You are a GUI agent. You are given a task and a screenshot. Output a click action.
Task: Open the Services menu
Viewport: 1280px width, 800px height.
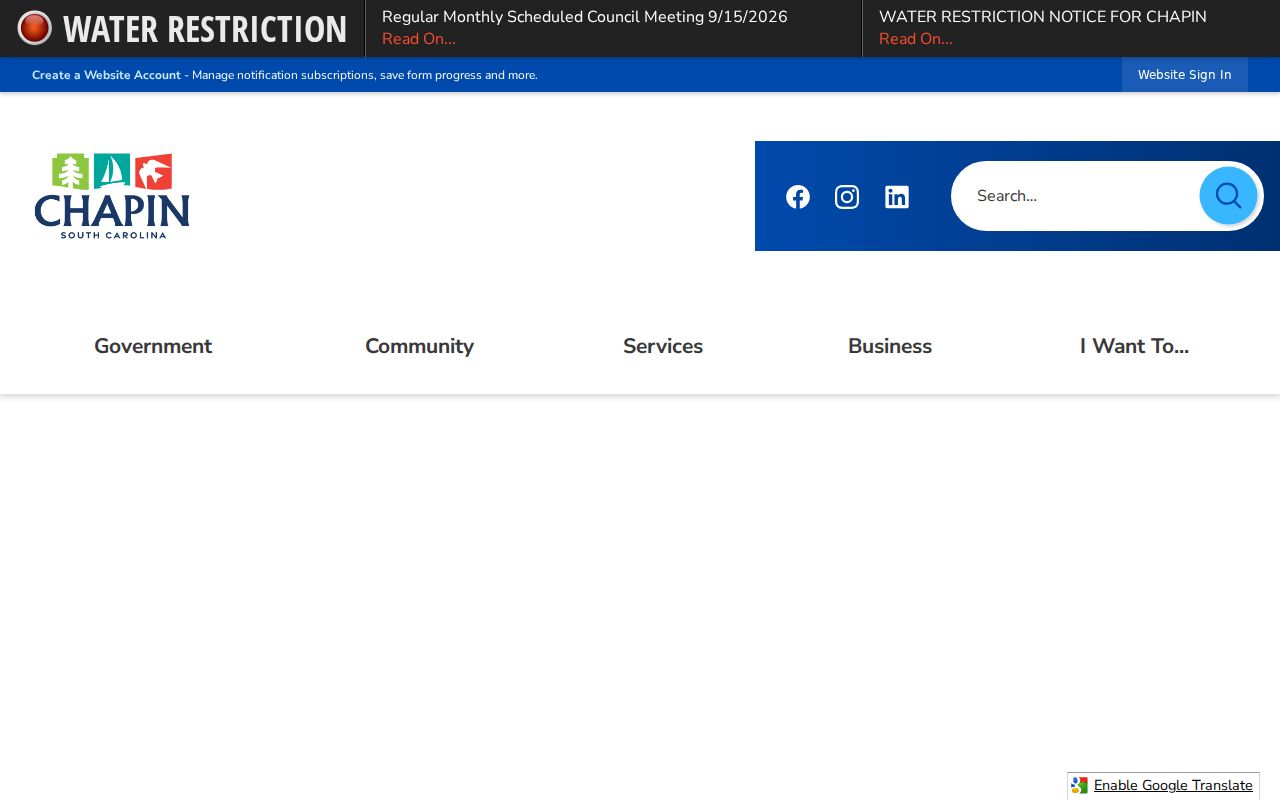[x=663, y=346]
